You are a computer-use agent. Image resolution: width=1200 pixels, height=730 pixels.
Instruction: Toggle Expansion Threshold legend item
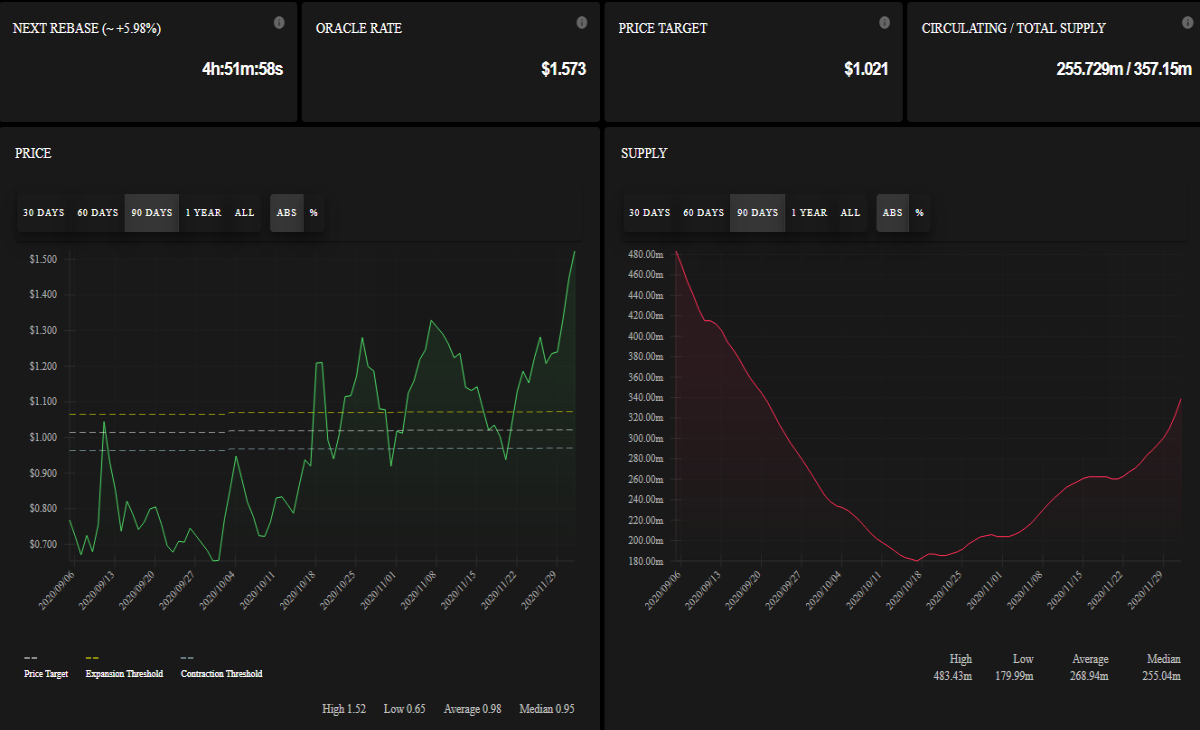(124, 666)
